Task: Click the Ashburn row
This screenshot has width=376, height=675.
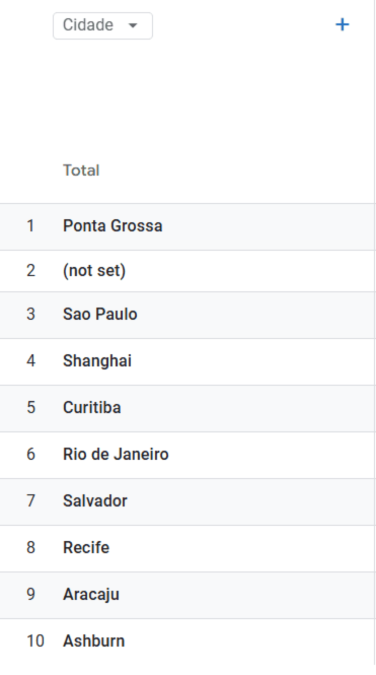Action: pos(187,641)
